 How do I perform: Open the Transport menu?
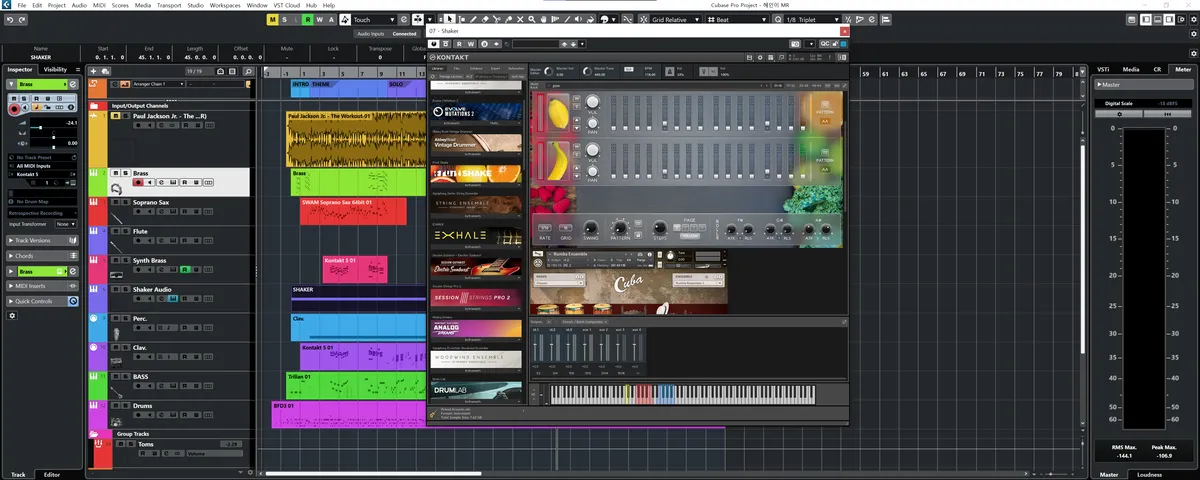point(170,5)
